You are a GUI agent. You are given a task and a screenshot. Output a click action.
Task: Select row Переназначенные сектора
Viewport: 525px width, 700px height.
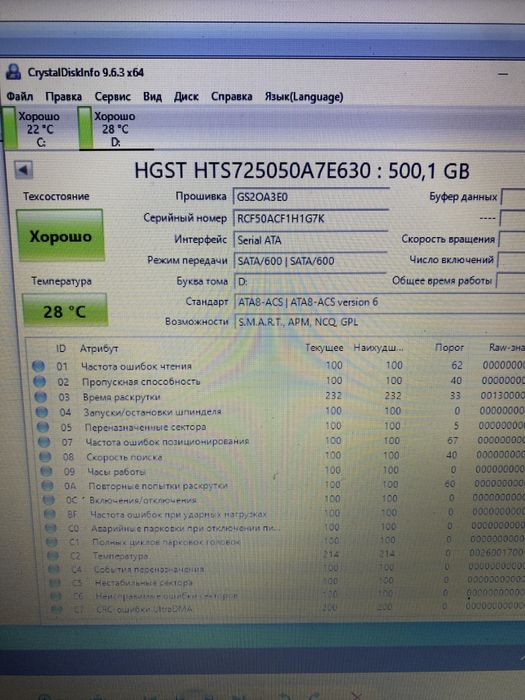tap(280, 426)
